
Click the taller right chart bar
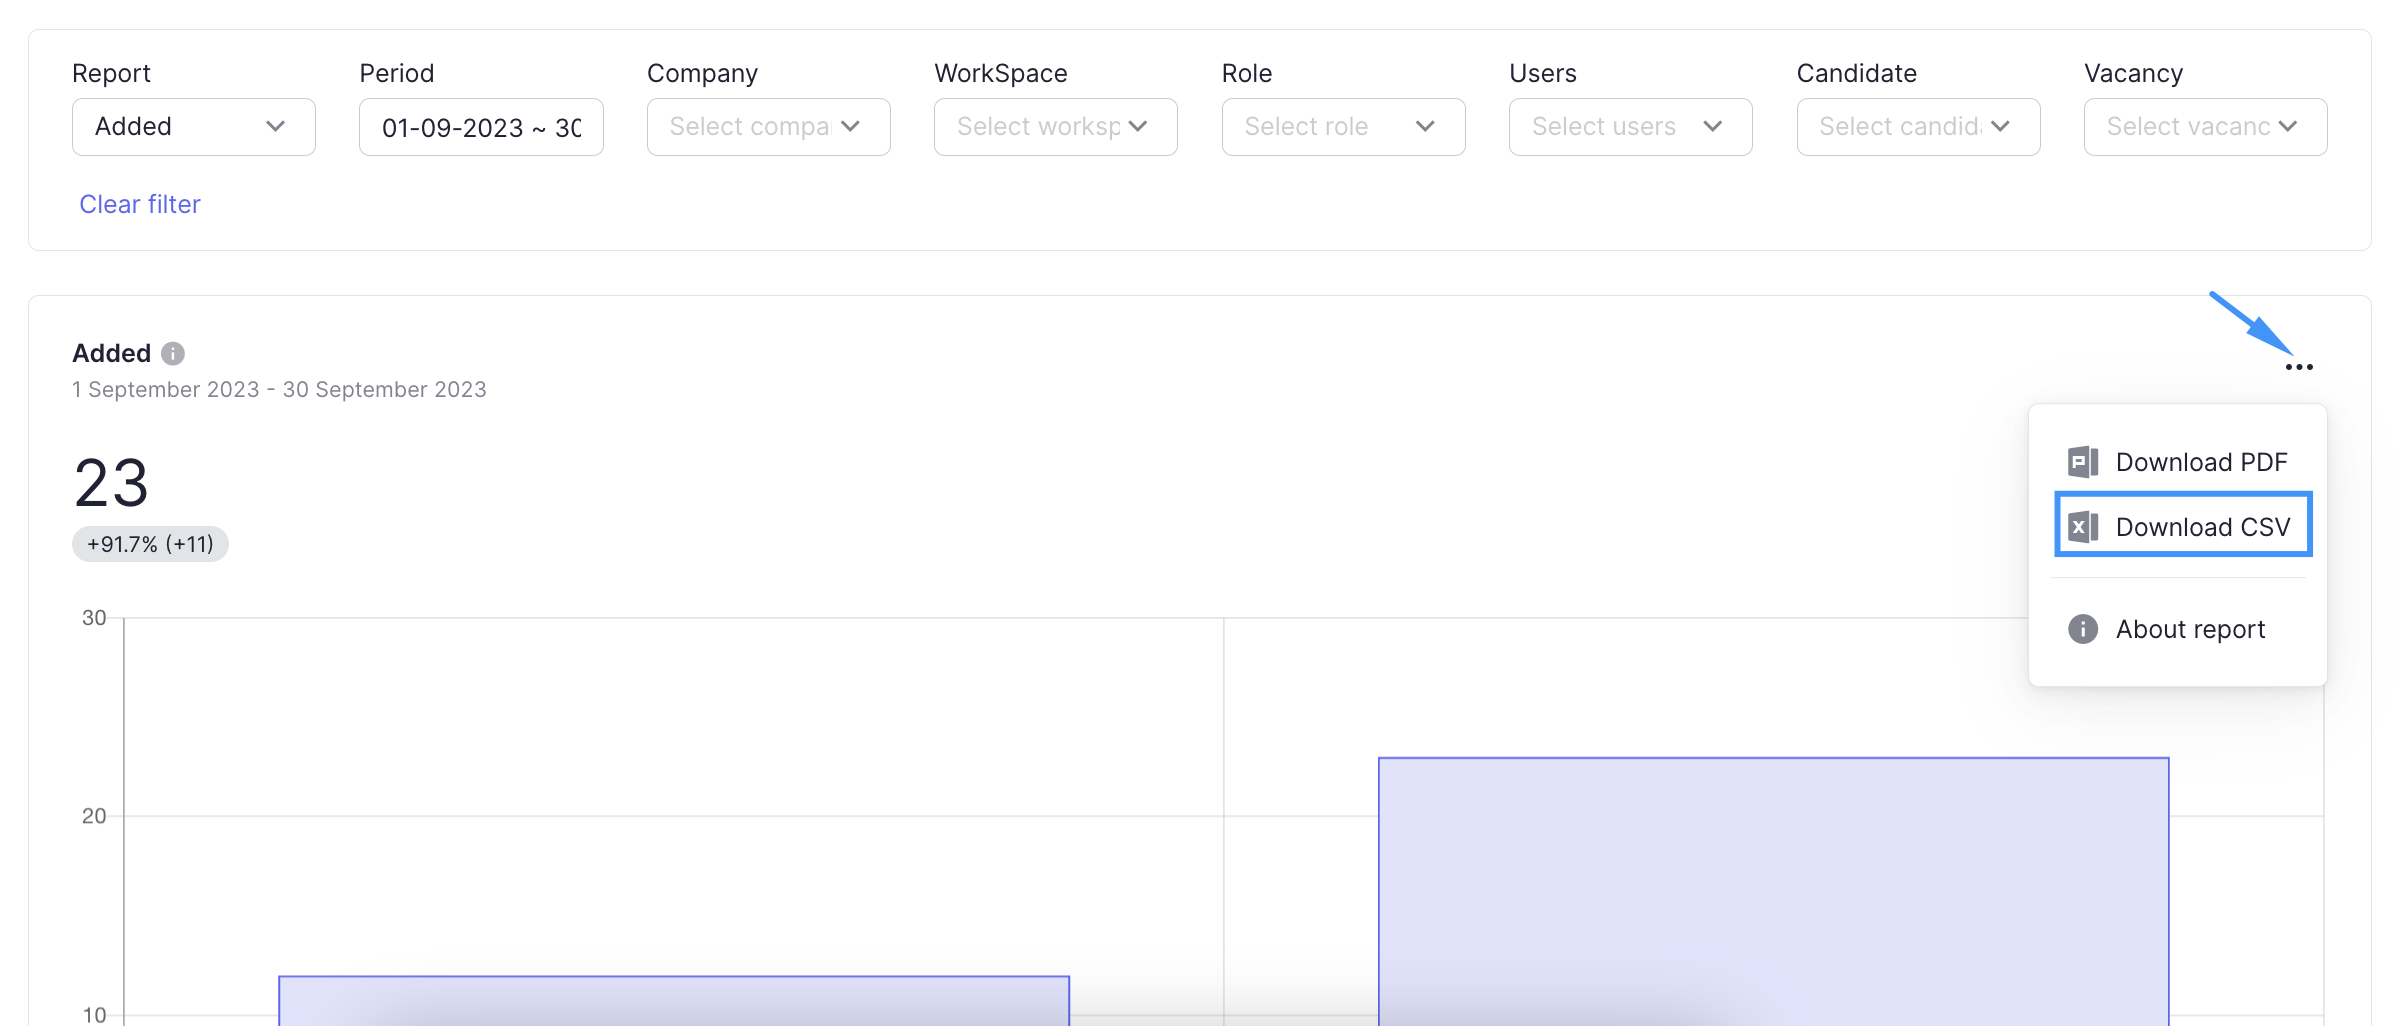tap(1773, 890)
